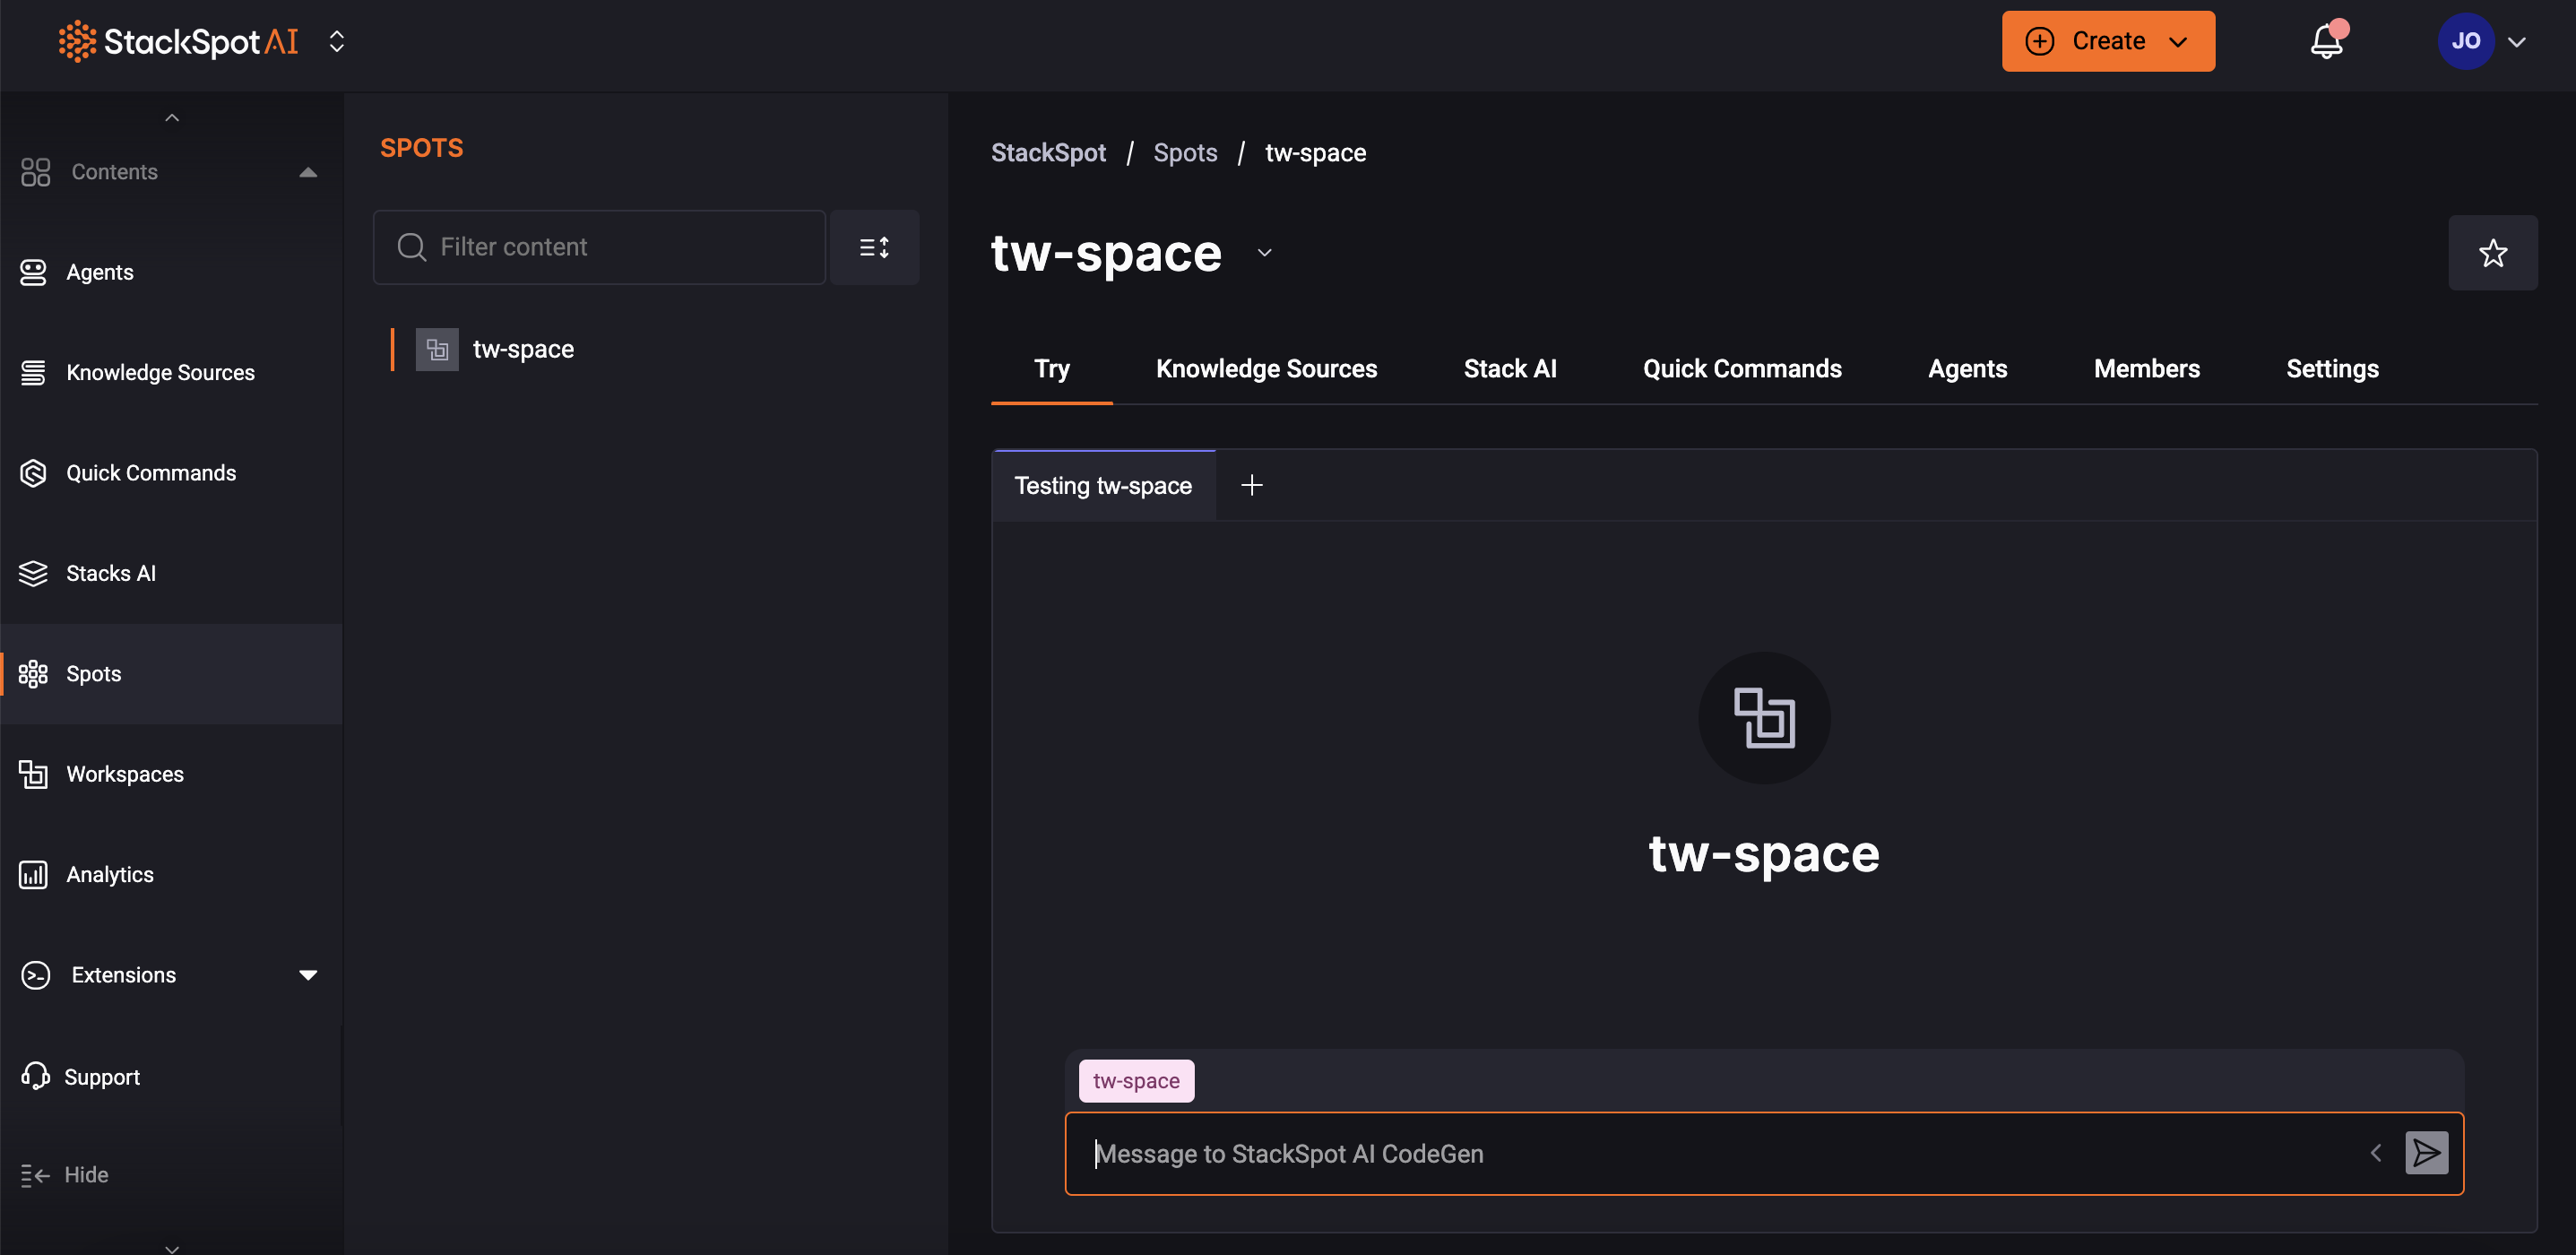
Task: Open the Create button dropdown arrow
Action: pos(2180,41)
